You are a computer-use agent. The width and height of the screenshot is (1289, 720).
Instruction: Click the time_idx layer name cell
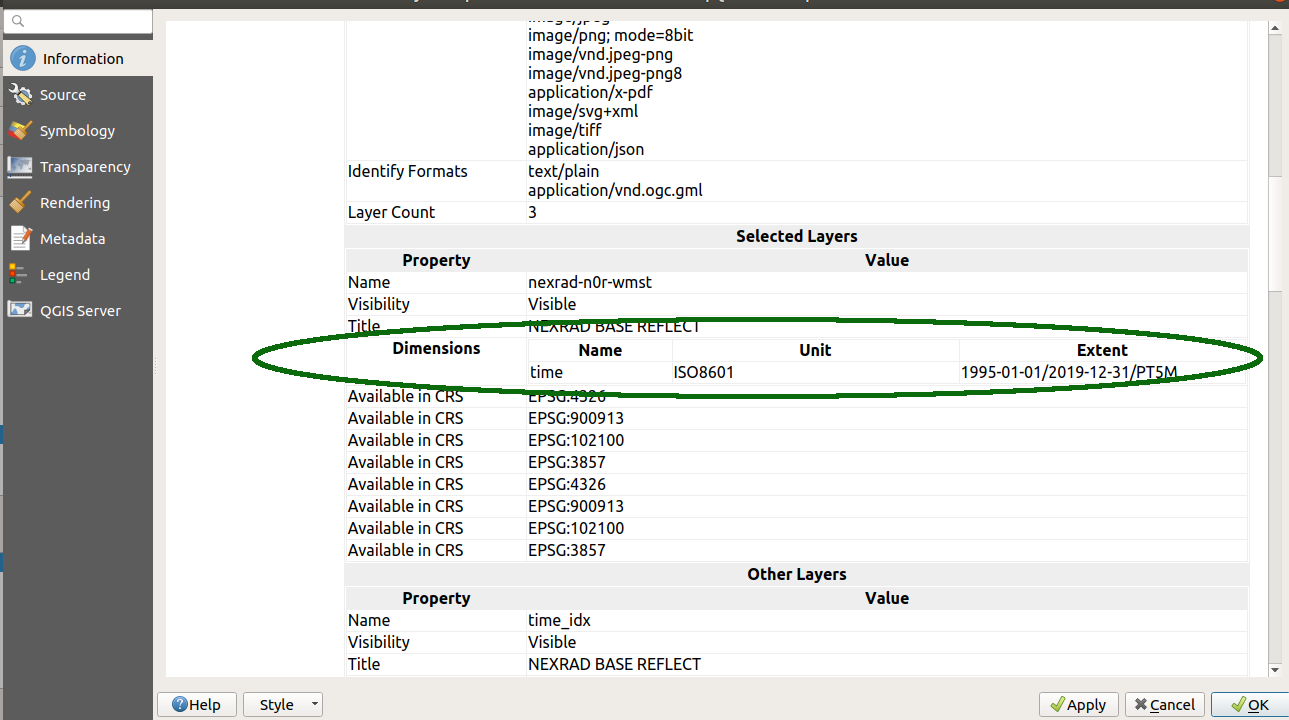[x=559, y=620]
